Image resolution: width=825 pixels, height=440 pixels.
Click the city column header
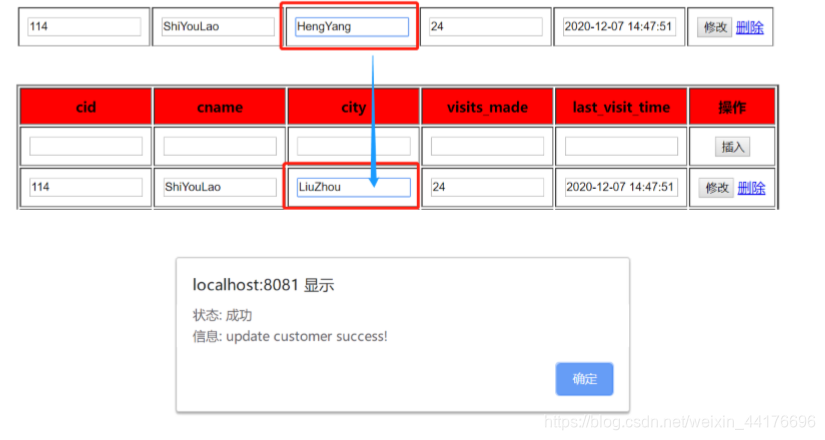click(x=354, y=107)
